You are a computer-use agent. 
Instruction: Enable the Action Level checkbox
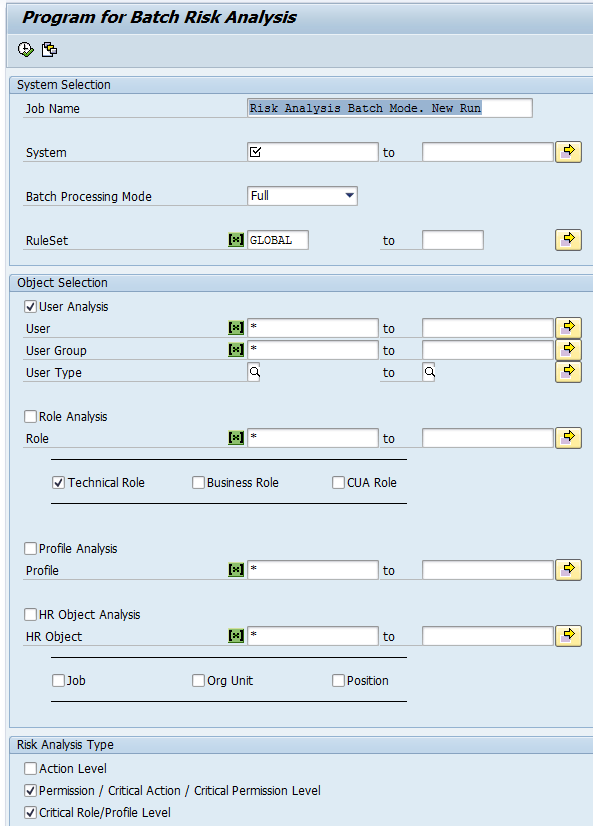pos(31,769)
